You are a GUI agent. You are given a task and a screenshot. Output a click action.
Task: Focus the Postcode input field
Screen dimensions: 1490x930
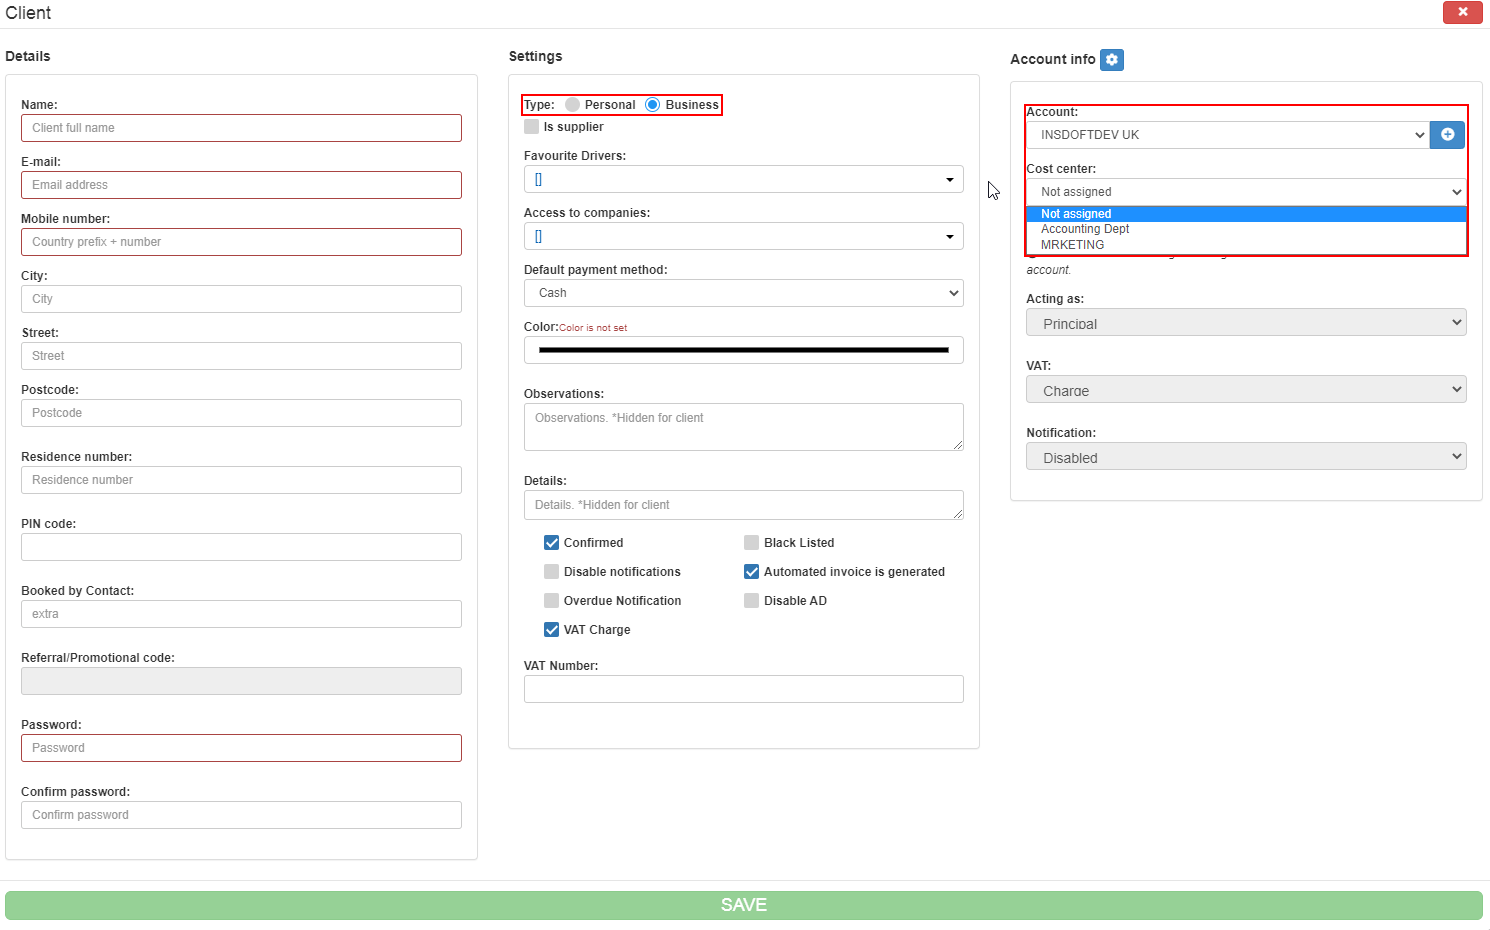click(x=241, y=413)
